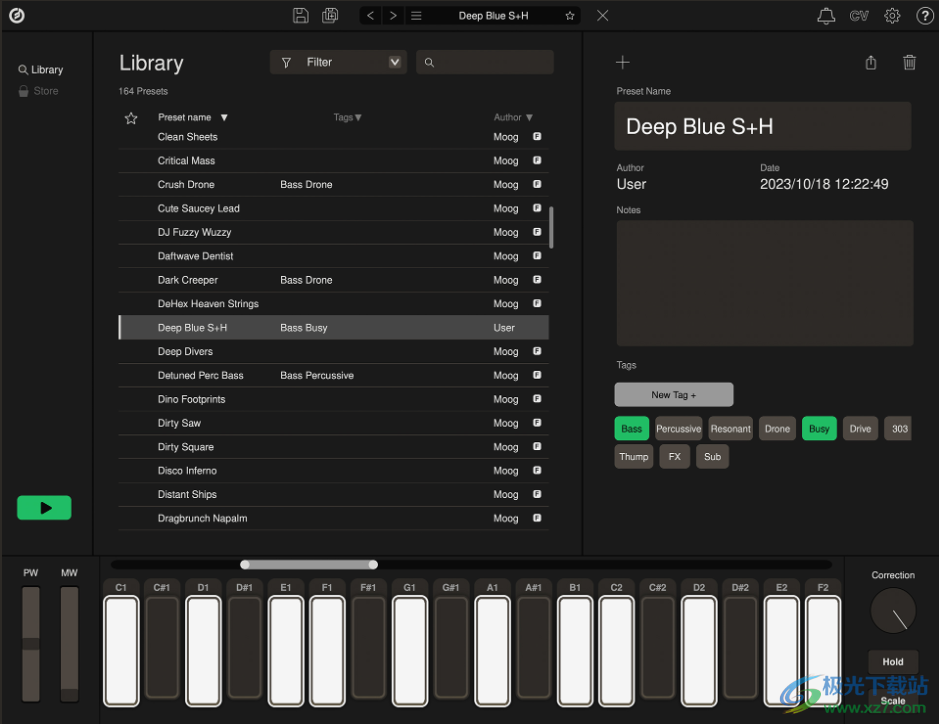
Task: Open the notifications bell icon
Action: click(x=826, y=15)
